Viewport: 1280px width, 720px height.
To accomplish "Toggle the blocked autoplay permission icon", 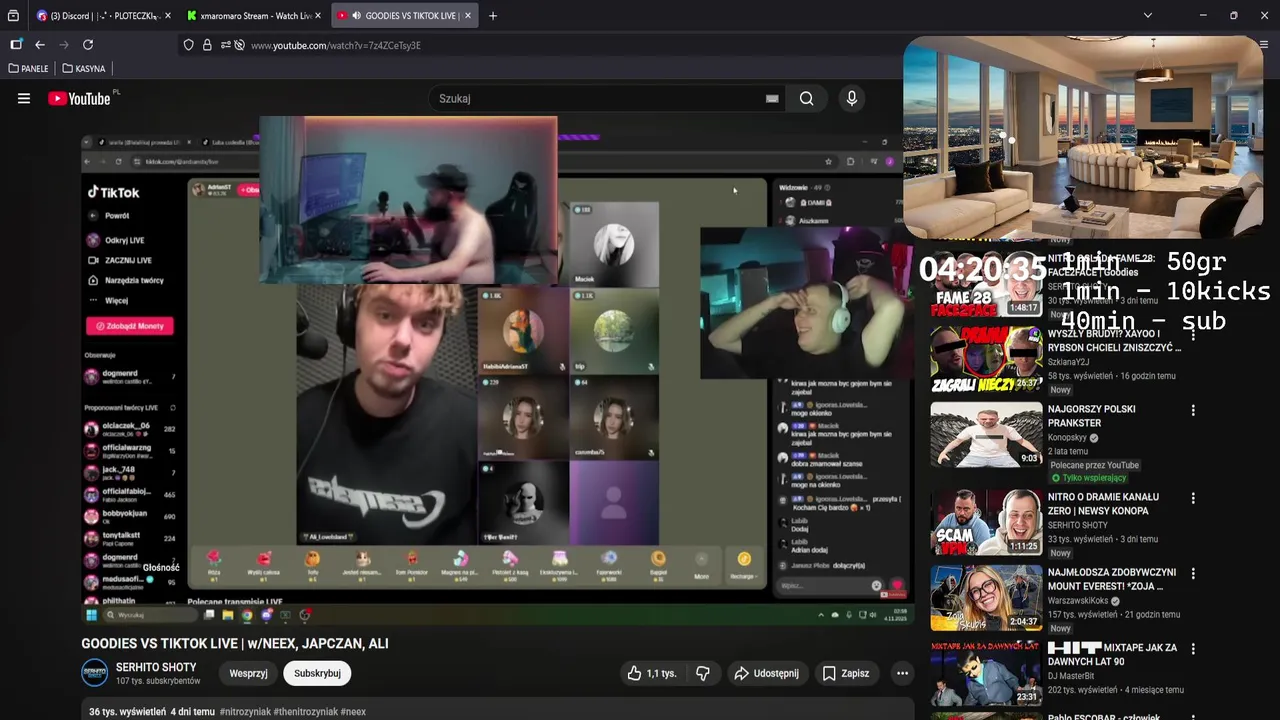I will tap(240, 45).
